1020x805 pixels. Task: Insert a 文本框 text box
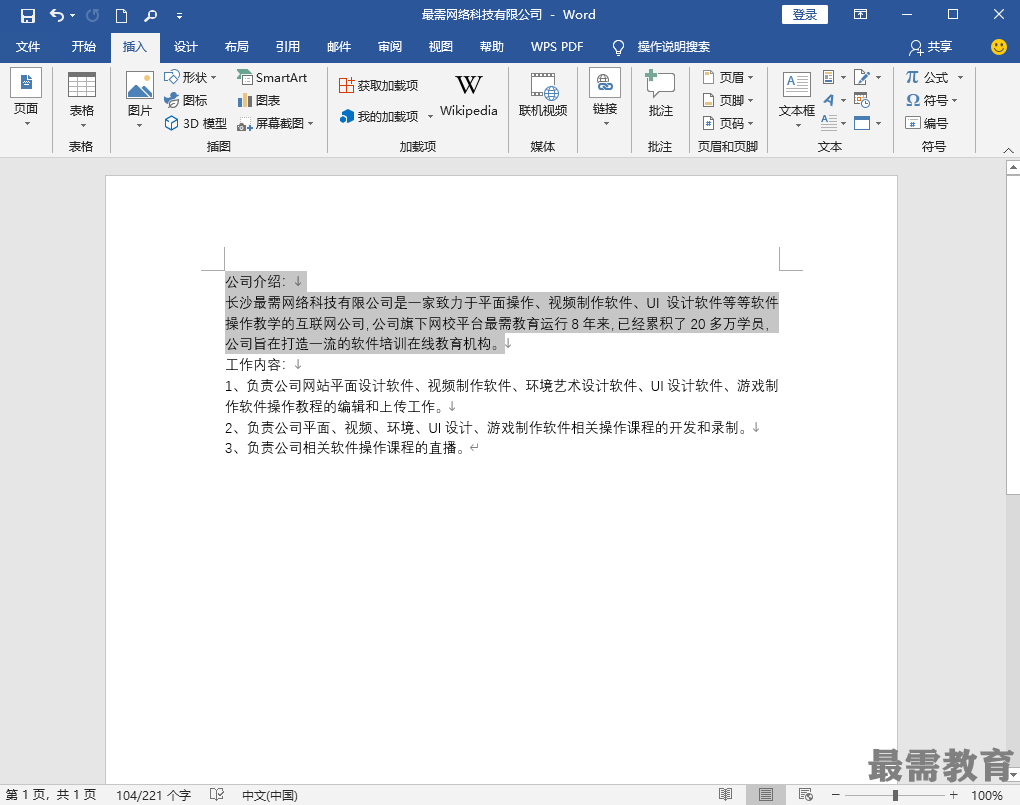(797, 100)
